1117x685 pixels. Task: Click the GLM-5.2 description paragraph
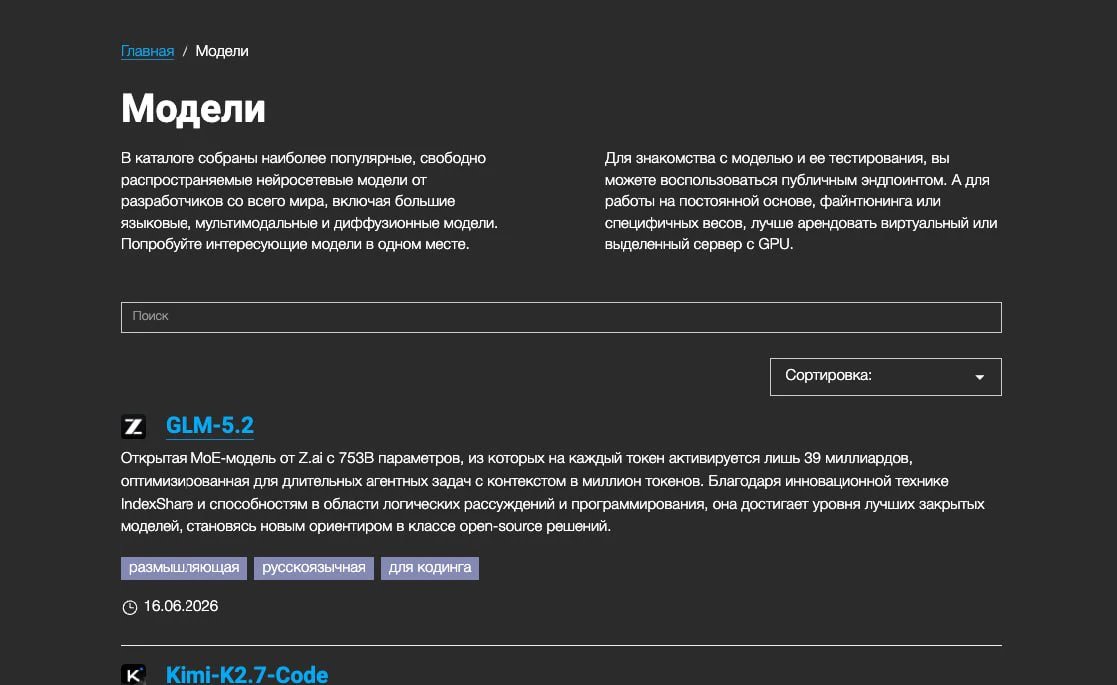(553, 492)
